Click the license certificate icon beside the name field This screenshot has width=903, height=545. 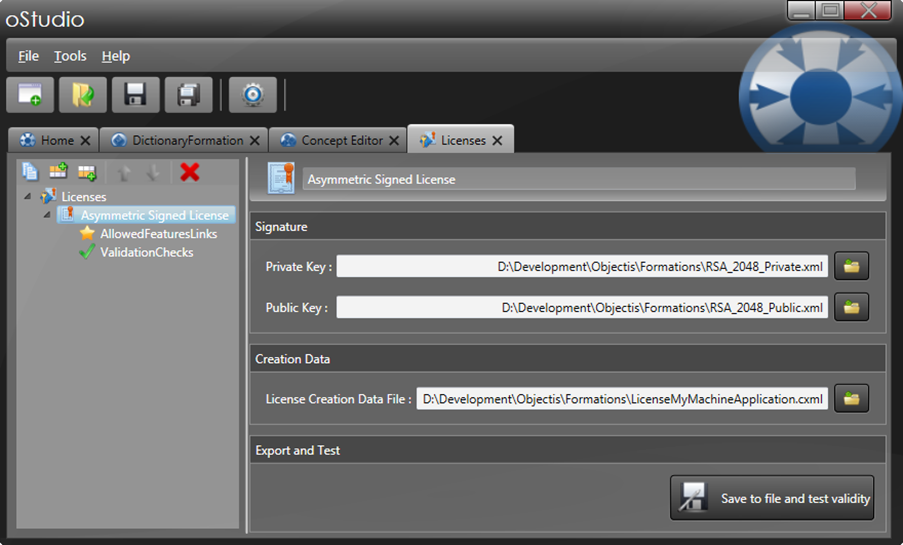point(281,178)
